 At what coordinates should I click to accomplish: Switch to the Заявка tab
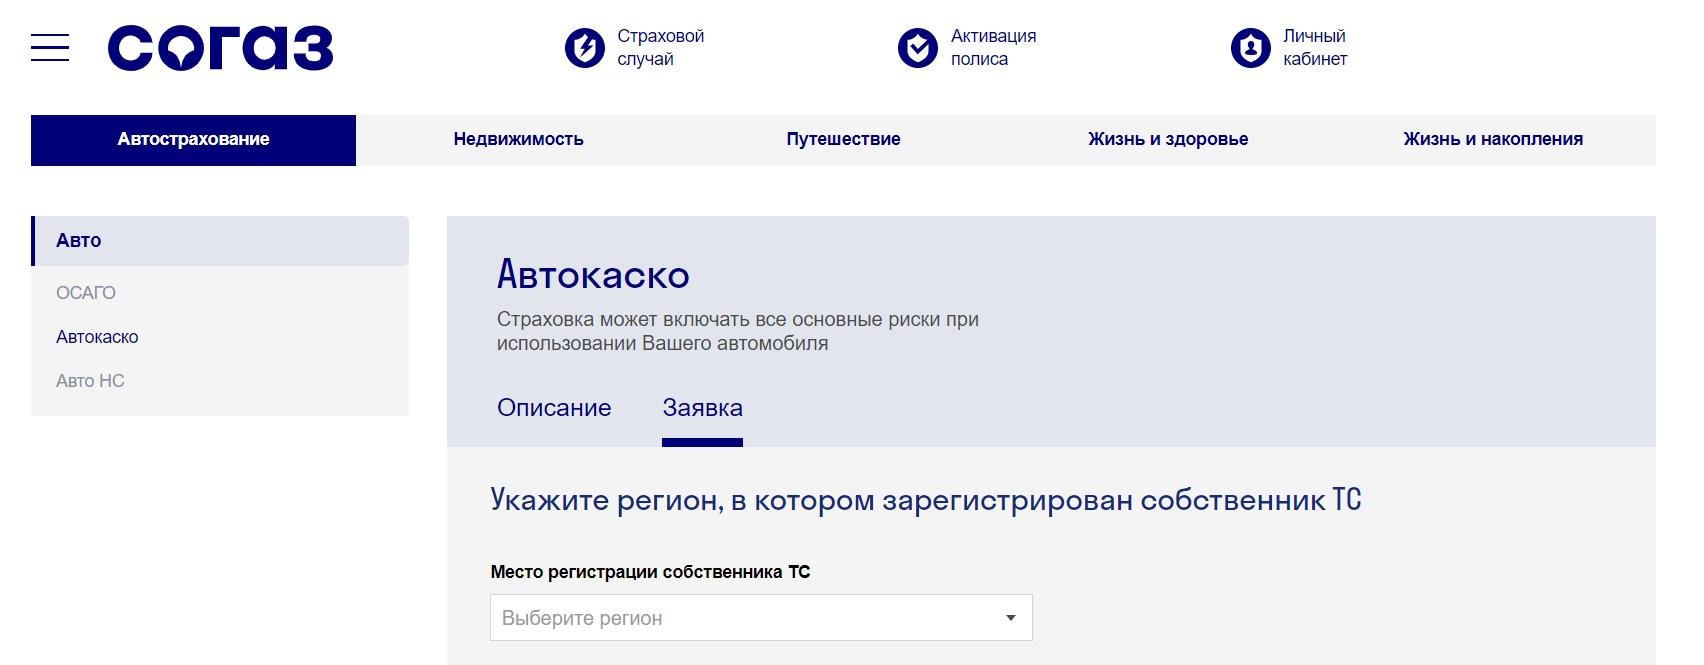point(702,408)
